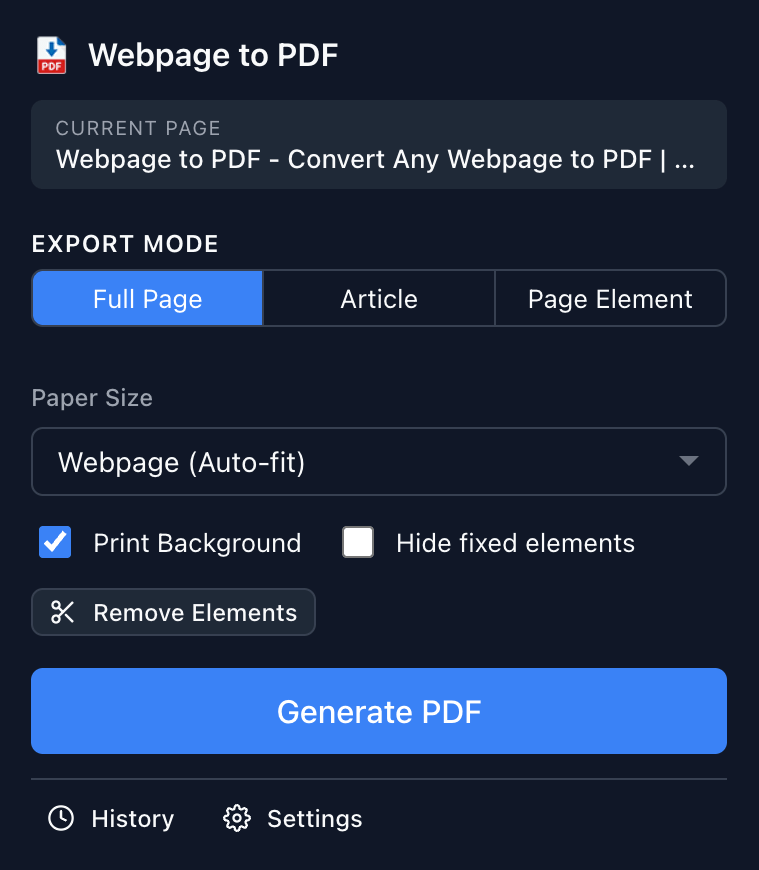759x870 pixels.
Task: Click the clock icon next to History
Action: [60, 818]
